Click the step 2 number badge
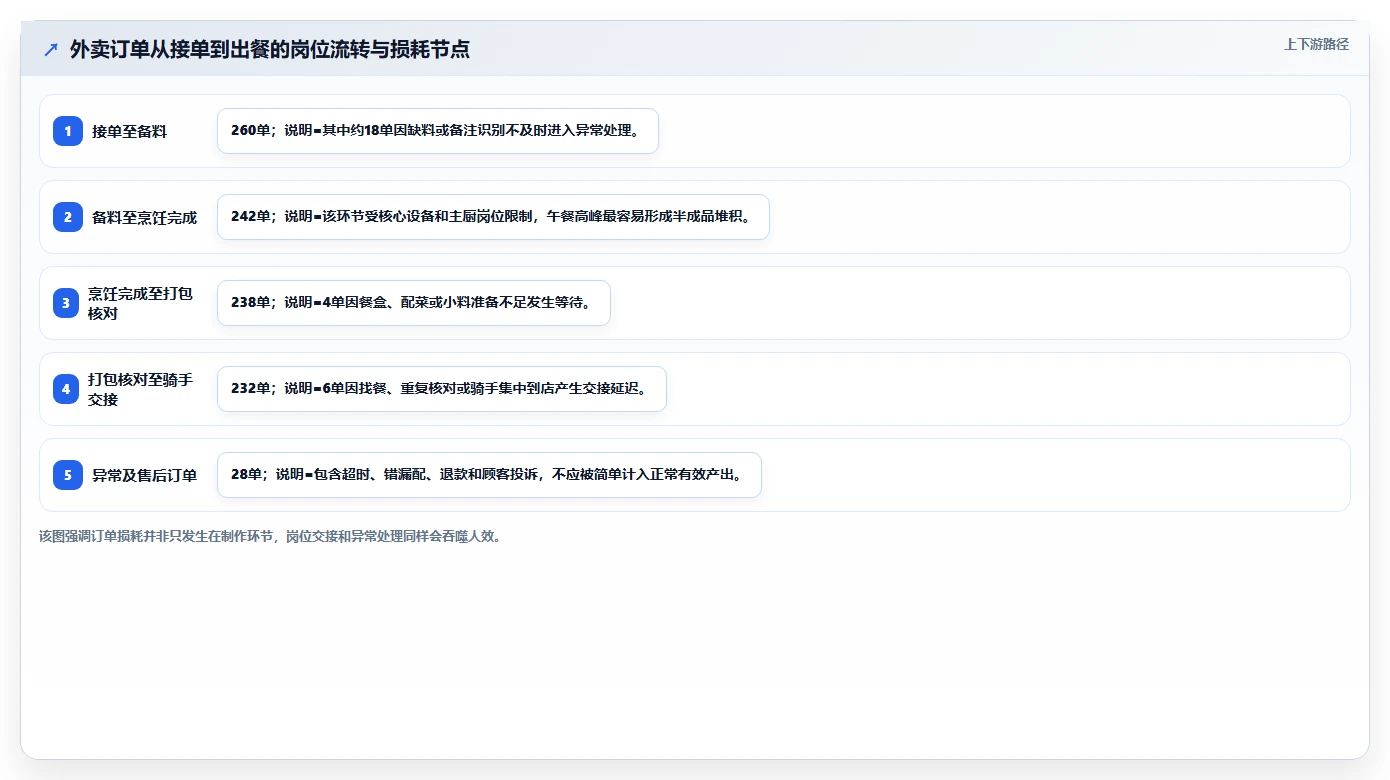This screenshot has height=780, width=1390. (68, 217)
